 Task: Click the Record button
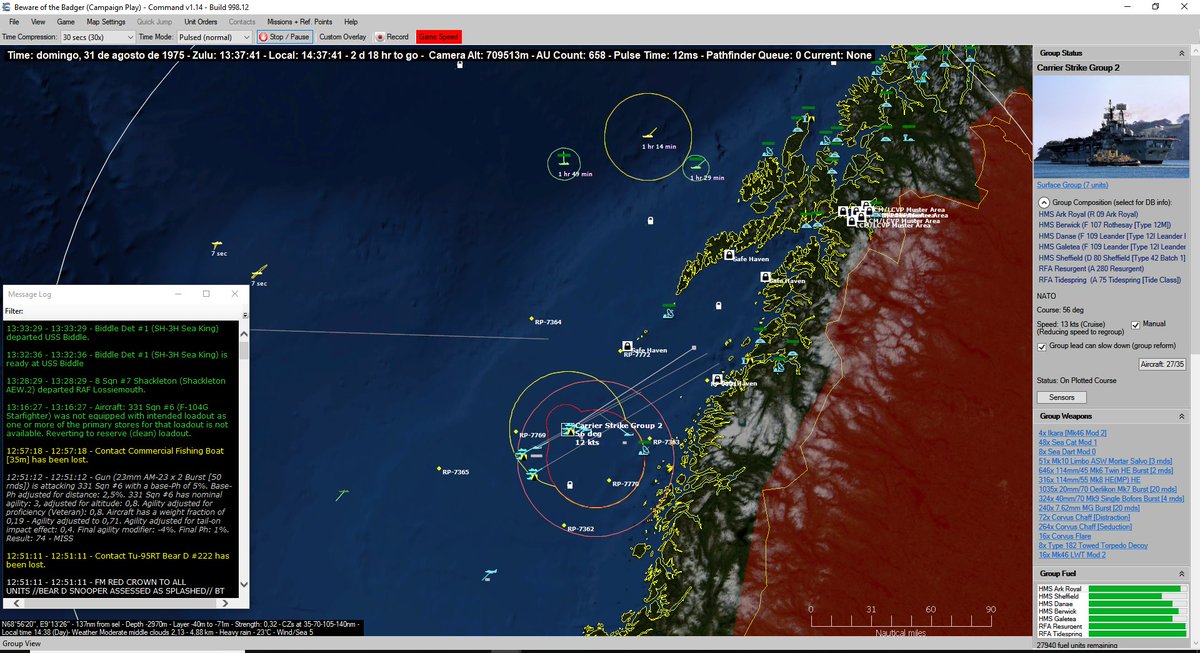point(392,37)
